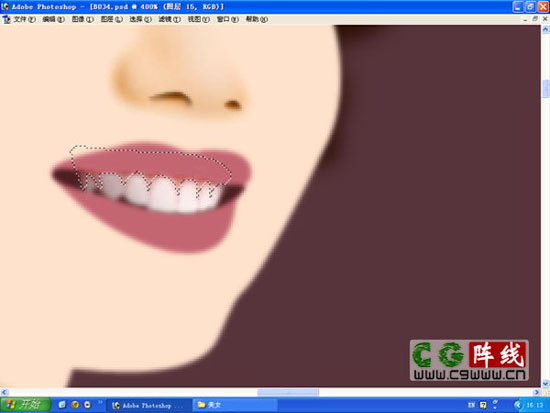Click the Adobe Photoshop taskbar button
550x413 pixels.
click(x=149, y=405)
